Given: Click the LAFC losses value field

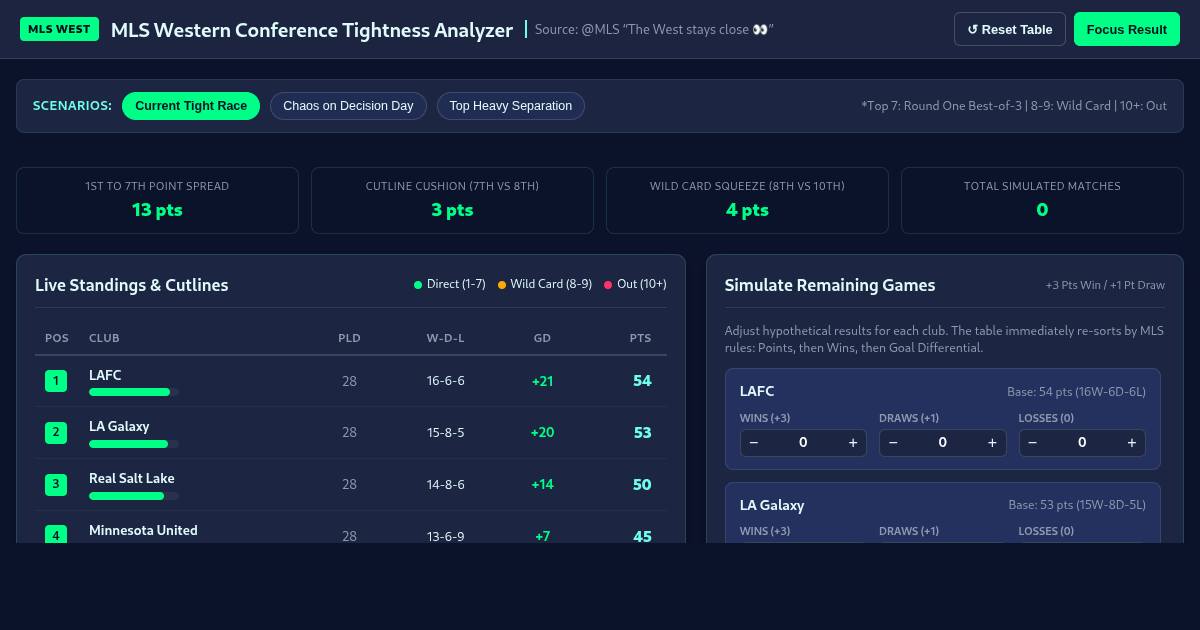Looking at the screenshot, I should coord(1082,443).
